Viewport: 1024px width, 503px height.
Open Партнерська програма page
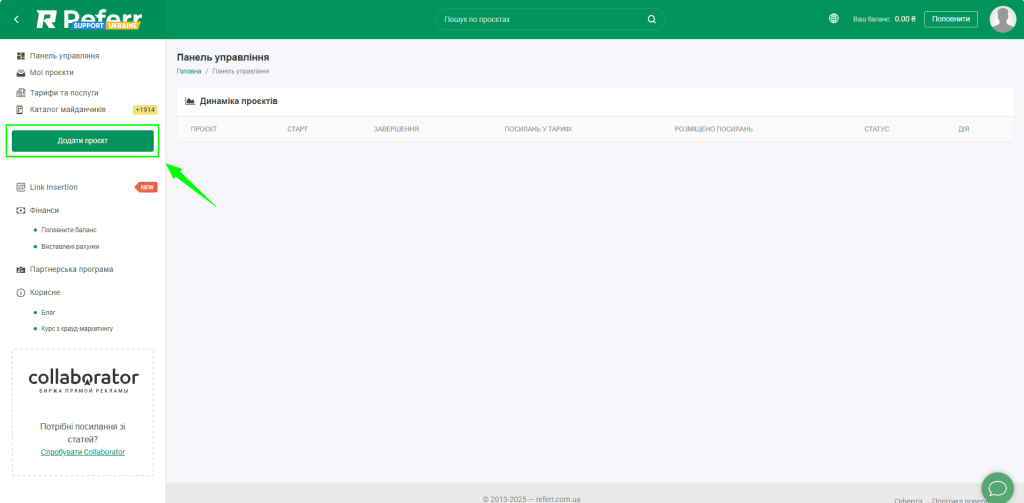[71, 269]
